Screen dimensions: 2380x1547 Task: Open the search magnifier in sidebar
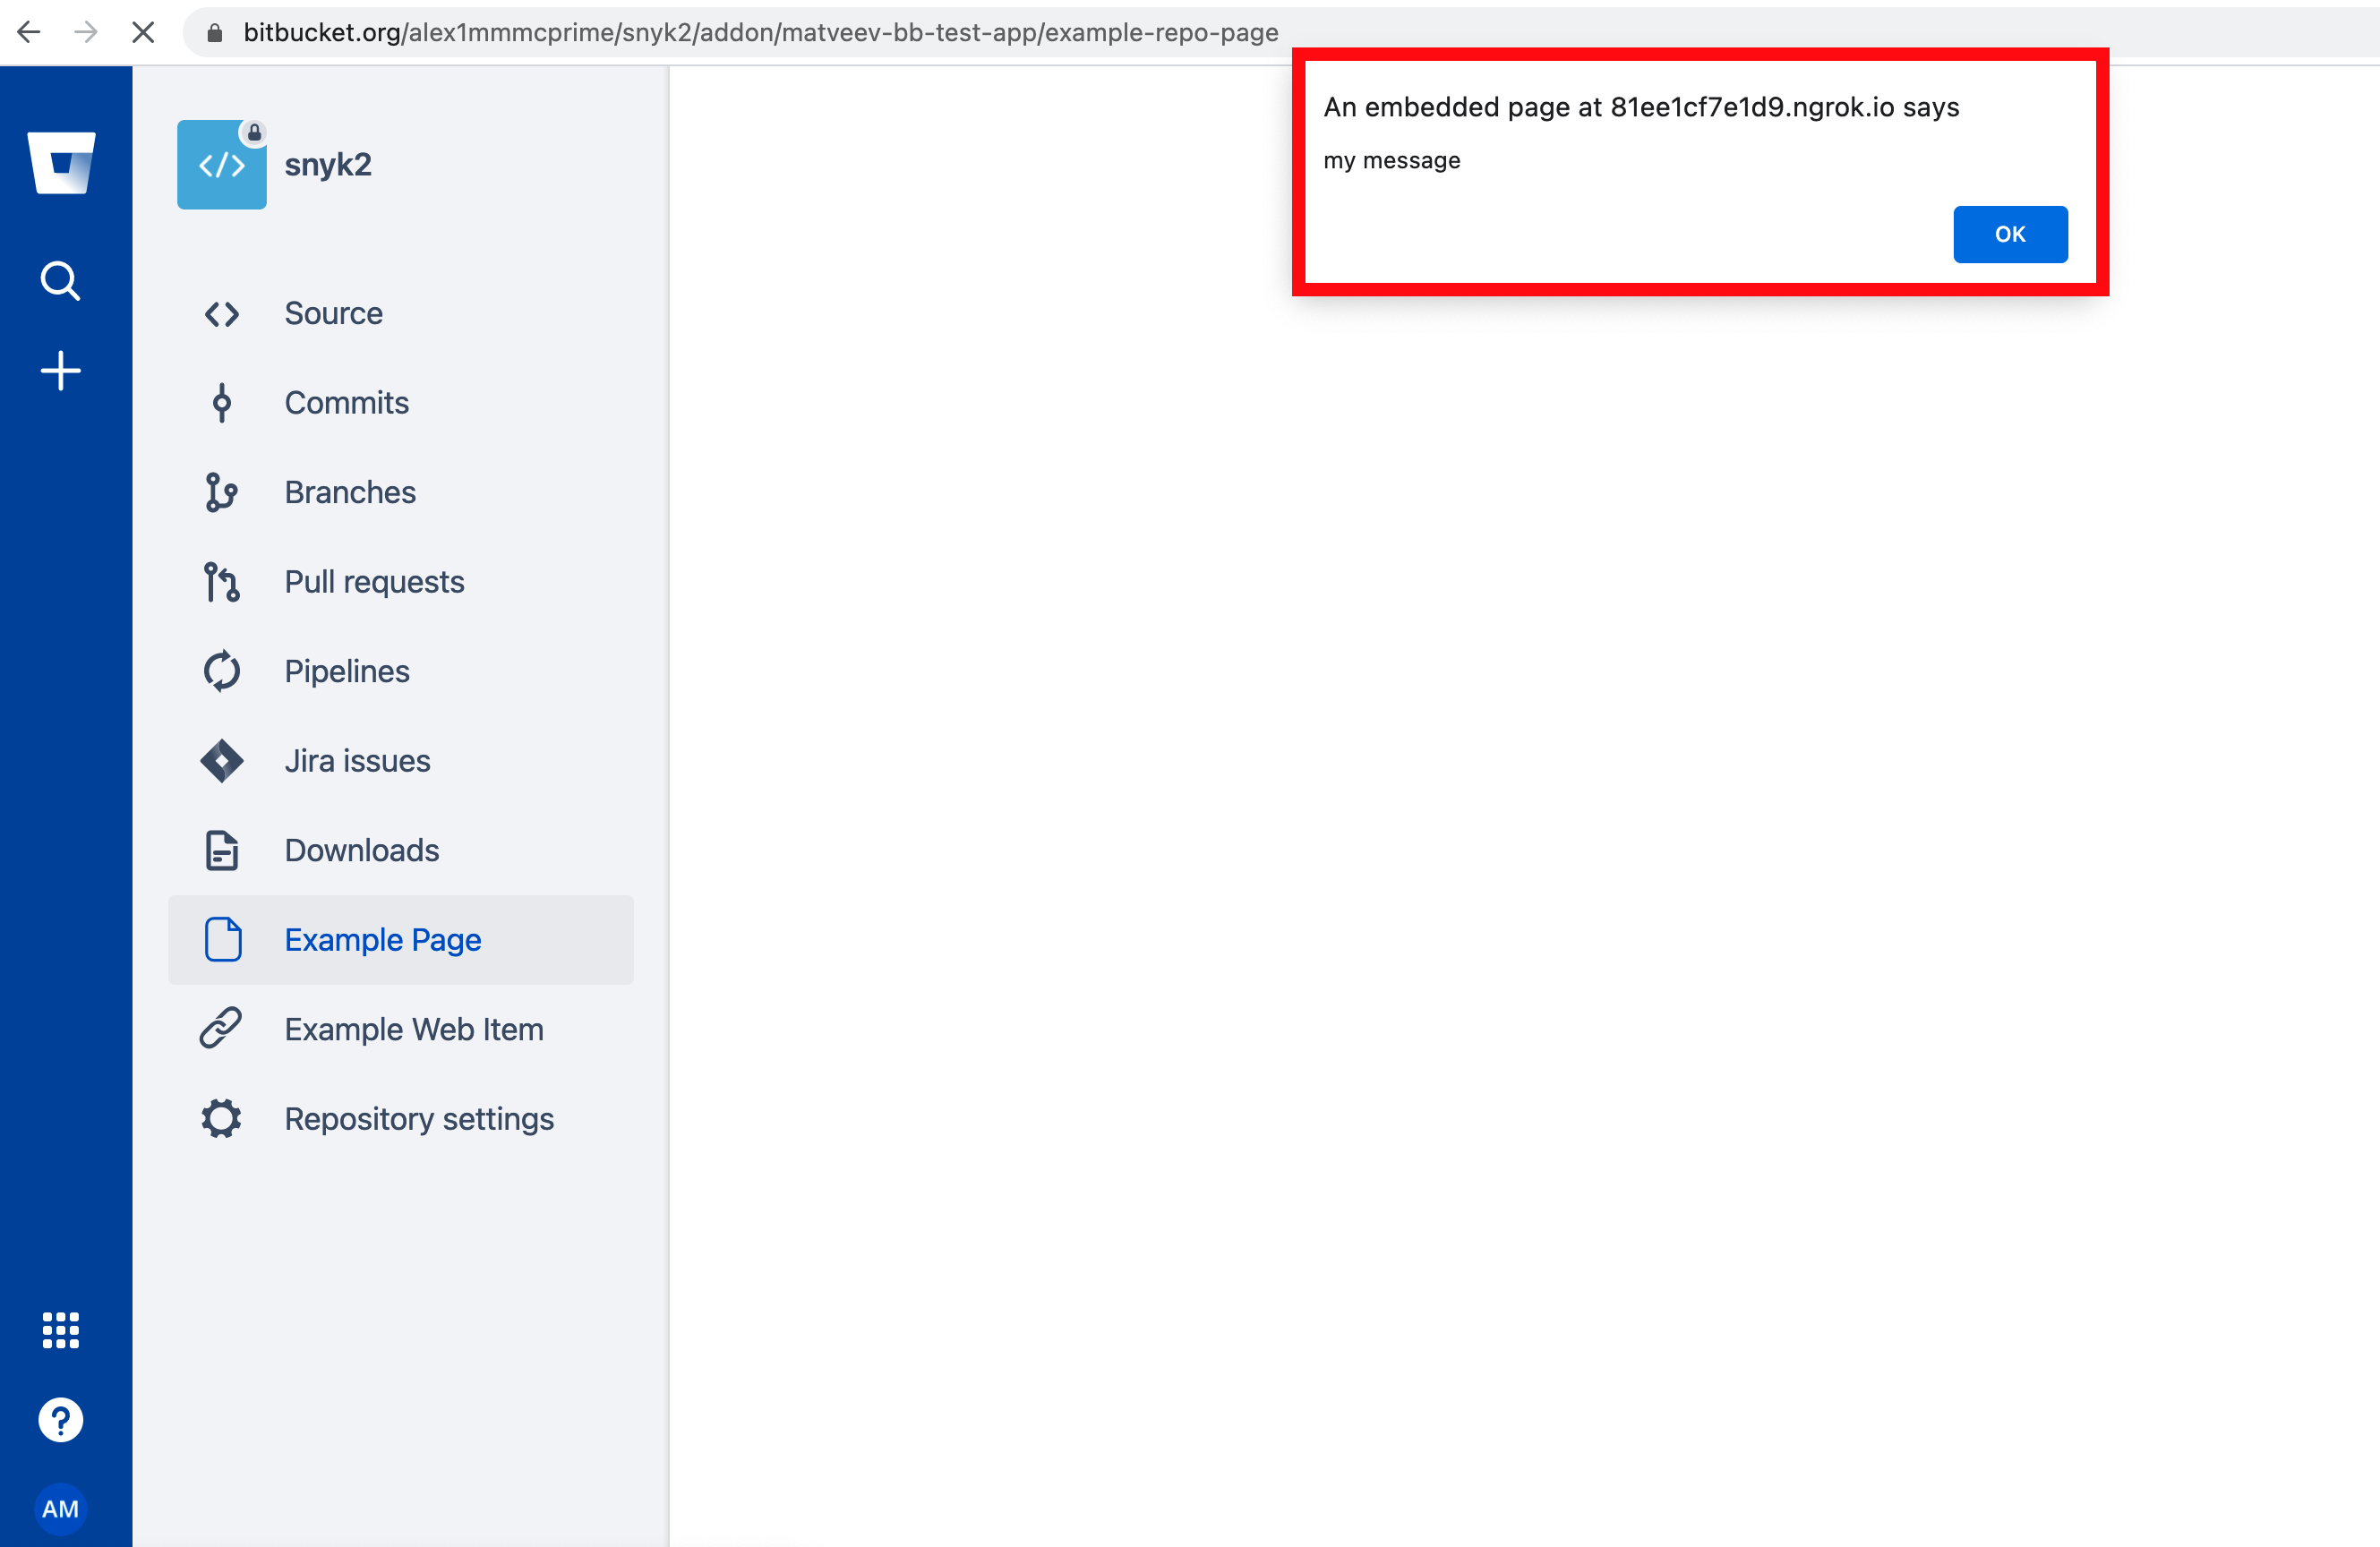[60, 281]
